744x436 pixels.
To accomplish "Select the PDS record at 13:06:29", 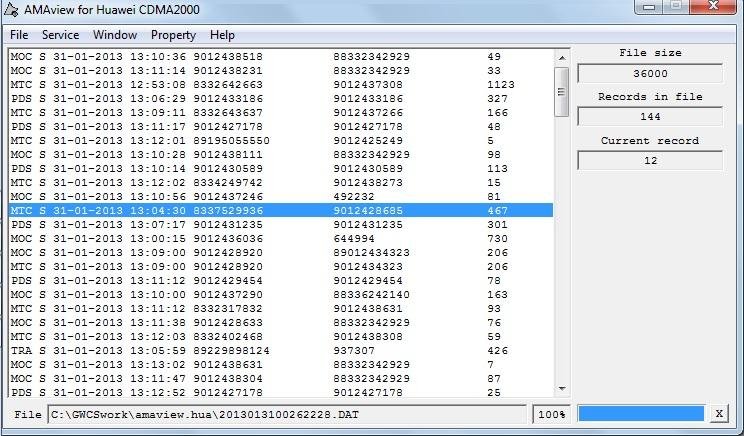I will click(x=281, y=99).
